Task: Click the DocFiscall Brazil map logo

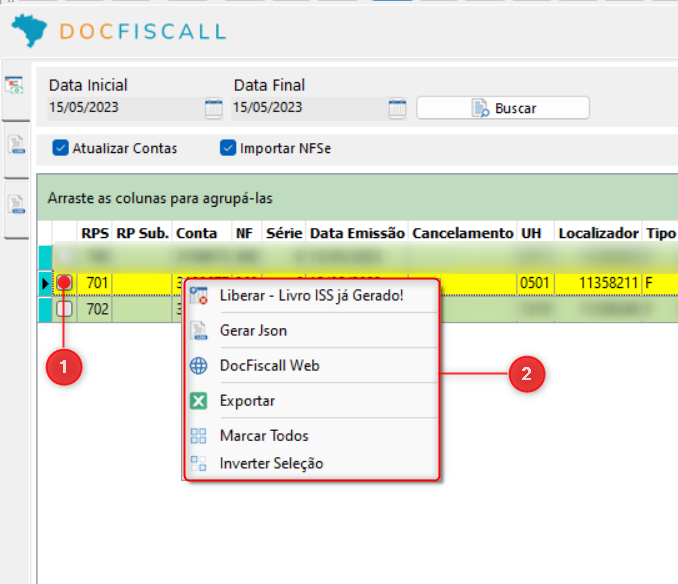Action: (29, 30)
